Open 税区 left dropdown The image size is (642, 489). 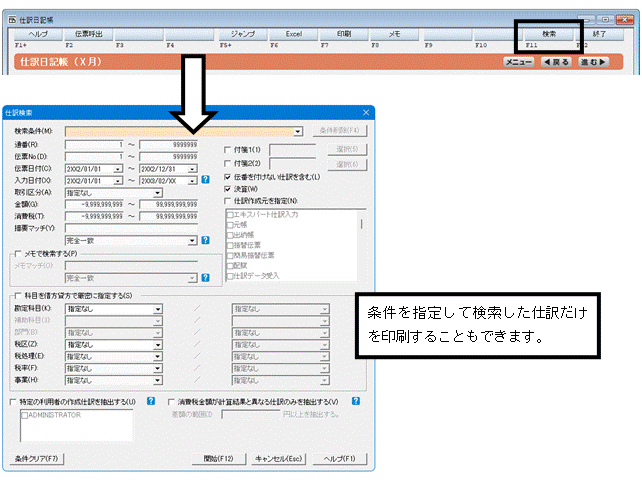pyautogui.click(x=158, y=345)
